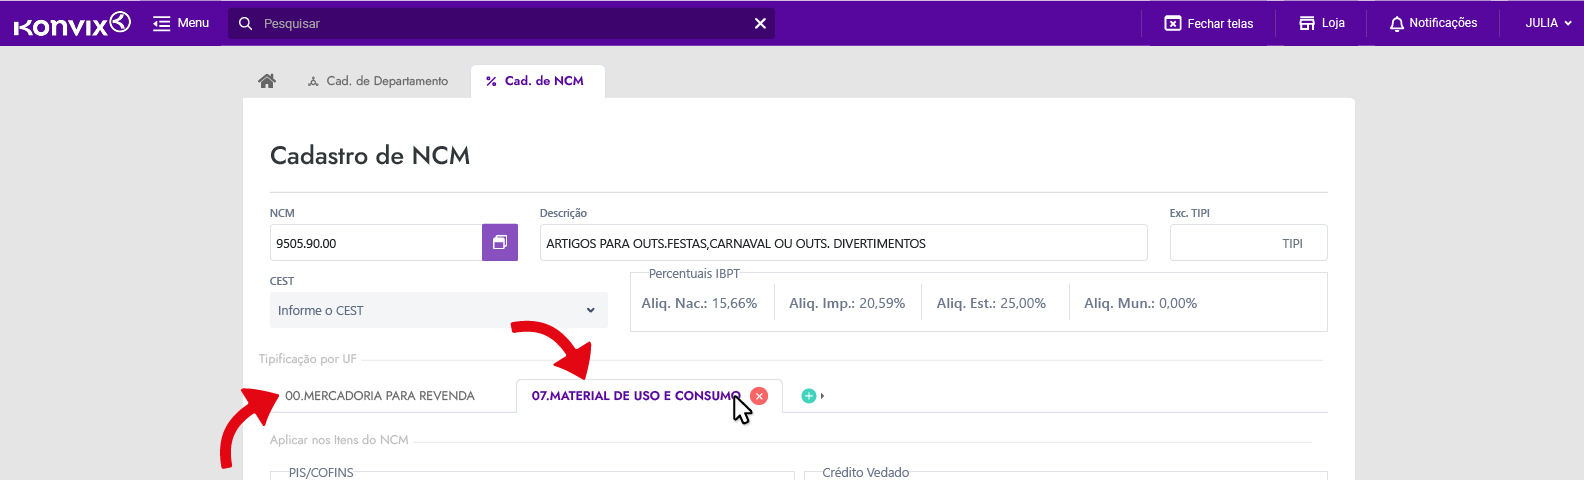Image resolution: width=1584 pixels, height=480 pixels.
Task: Click Aliq. Nac.: 15,66% value
Action: tap(699, 303)
